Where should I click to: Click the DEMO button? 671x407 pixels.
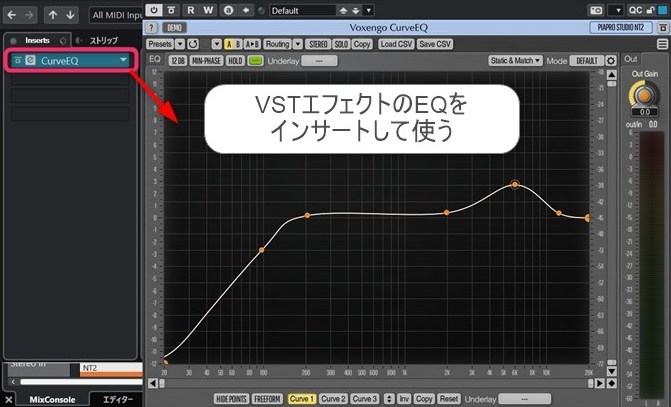[174, 28]
